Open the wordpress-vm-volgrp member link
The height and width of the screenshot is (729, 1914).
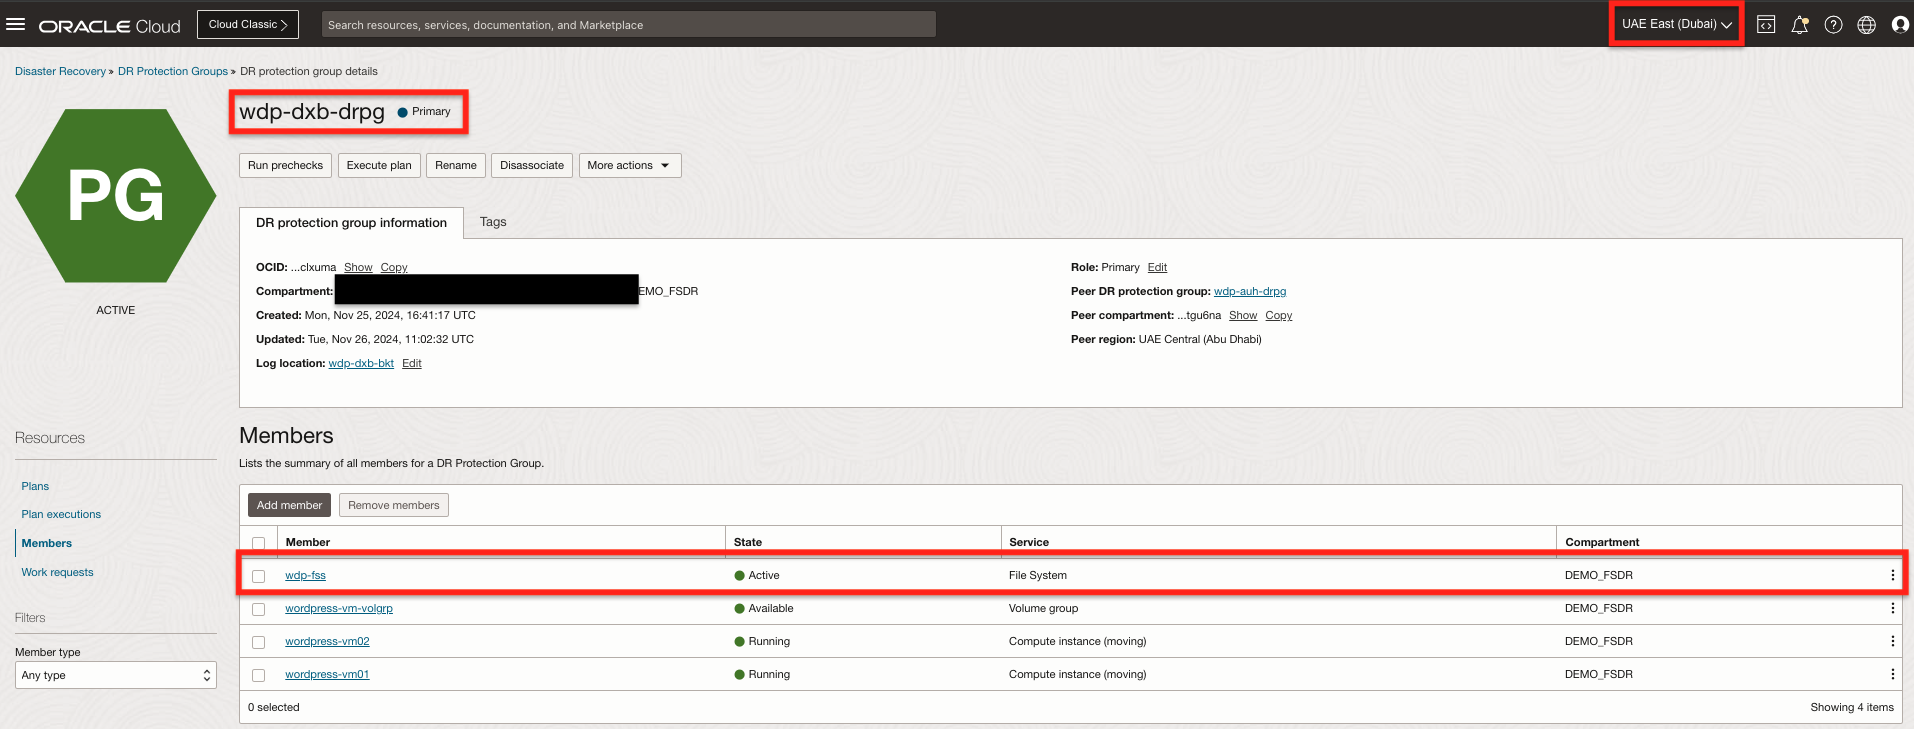[339, 608]
